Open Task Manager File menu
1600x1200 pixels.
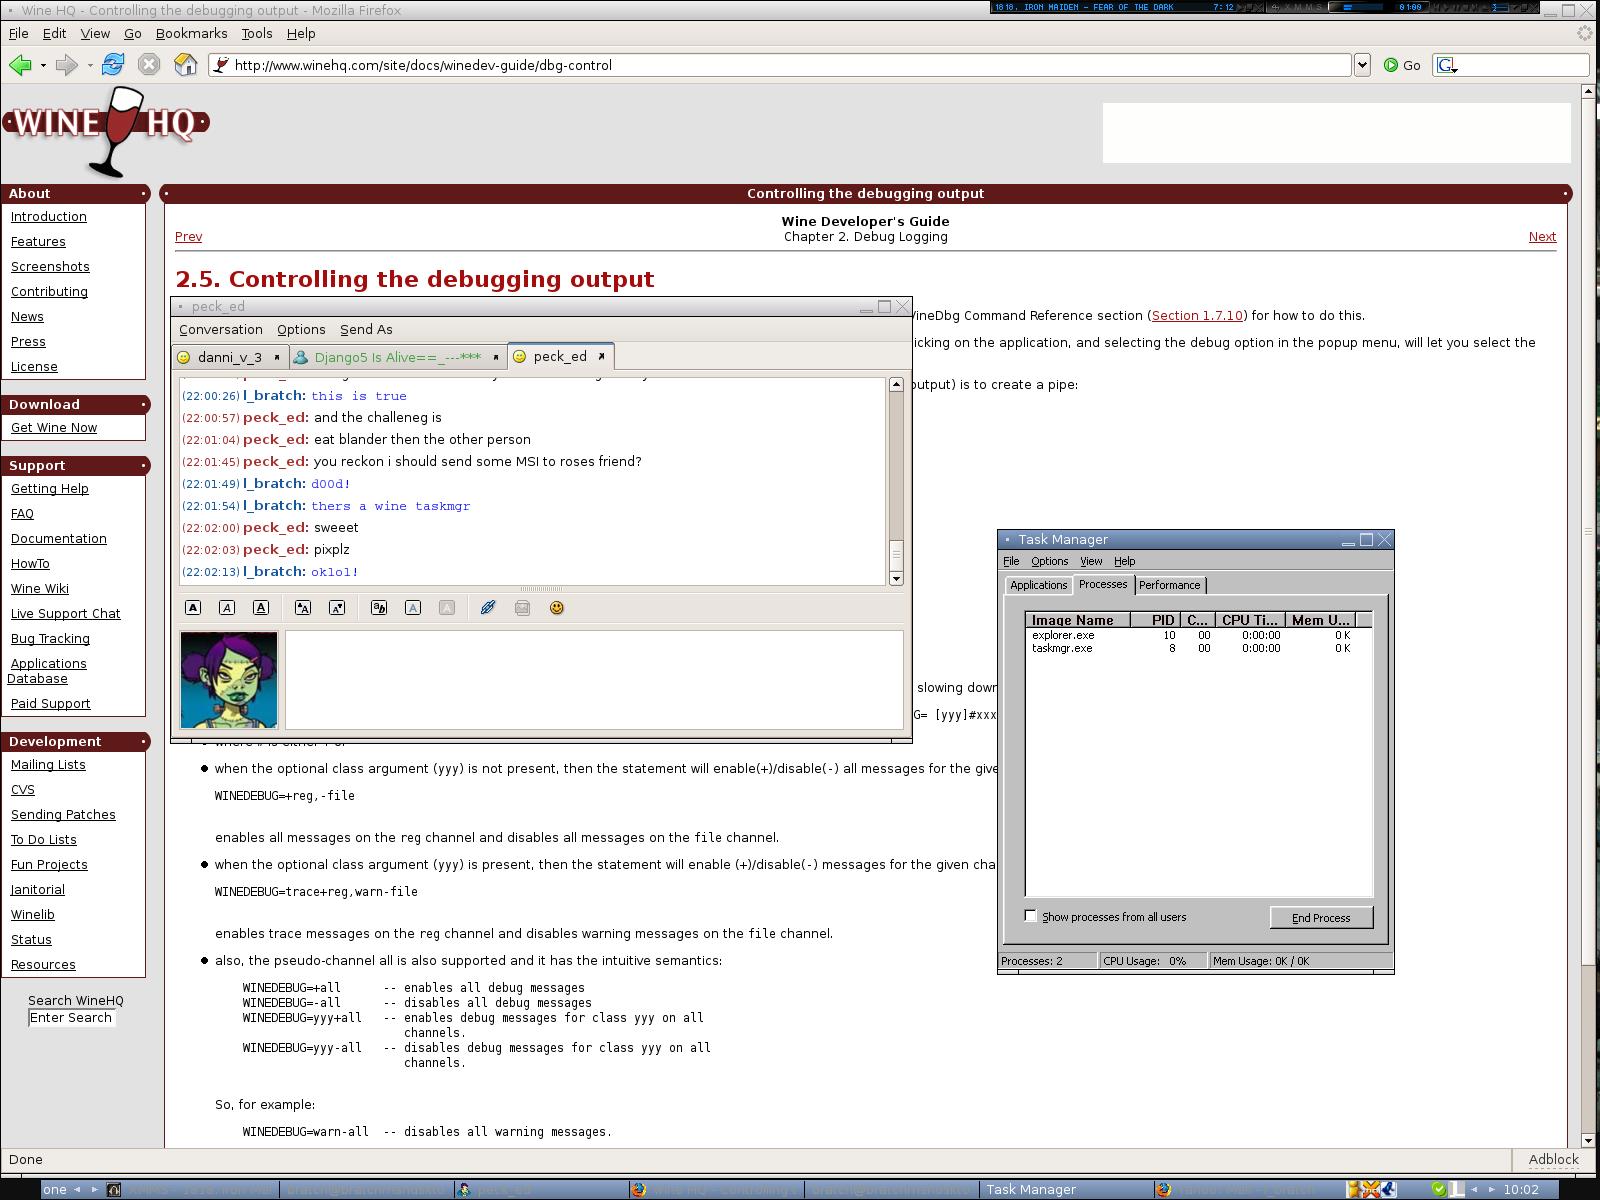(x=1011, y=561)
